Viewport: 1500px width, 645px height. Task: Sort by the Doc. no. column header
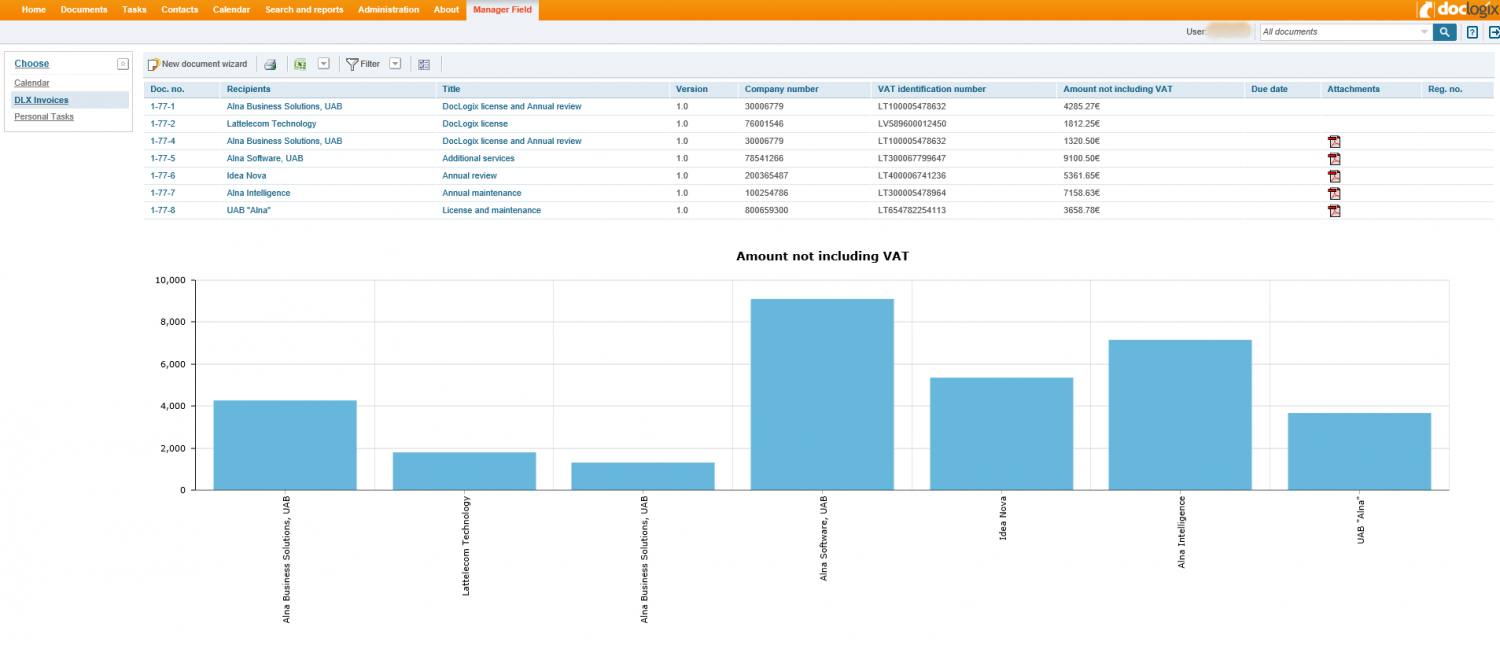coord(167,89)
